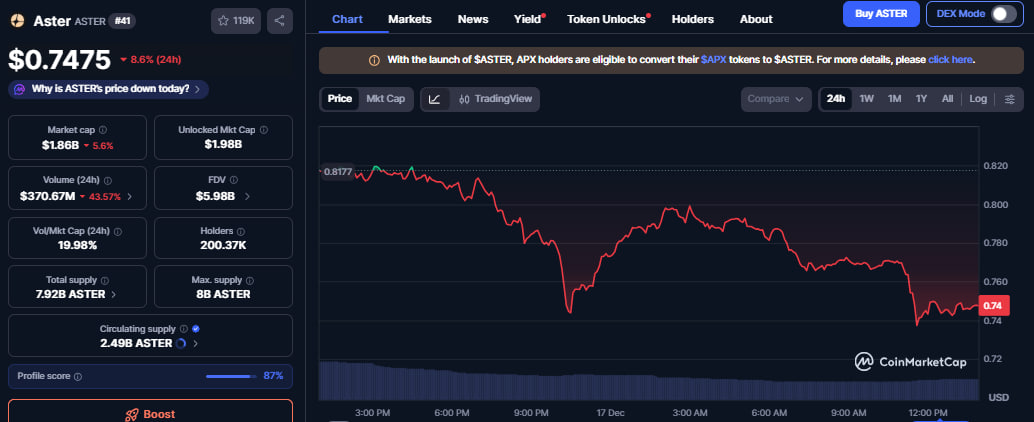Open the Compare dropdown
Viewport: 1034px width, 422px height.
(777, 99)
